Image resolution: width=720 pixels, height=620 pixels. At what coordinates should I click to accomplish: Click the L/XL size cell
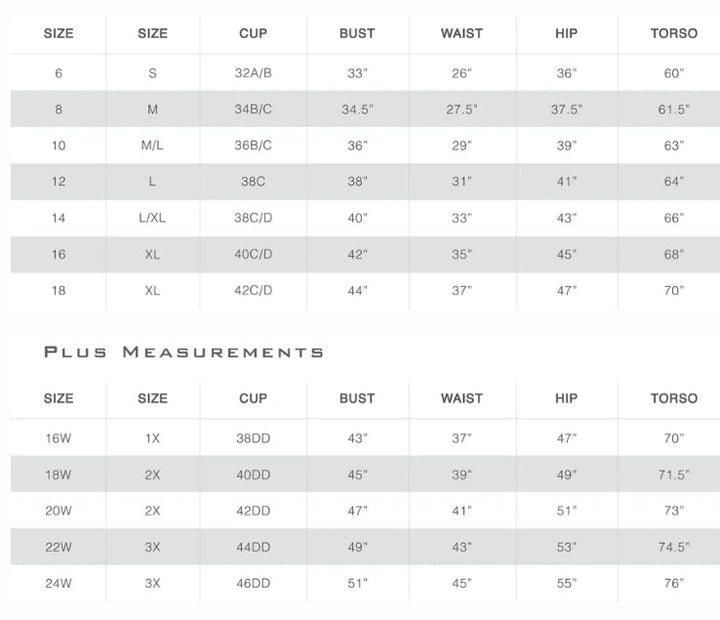click(x=153, y=218)
